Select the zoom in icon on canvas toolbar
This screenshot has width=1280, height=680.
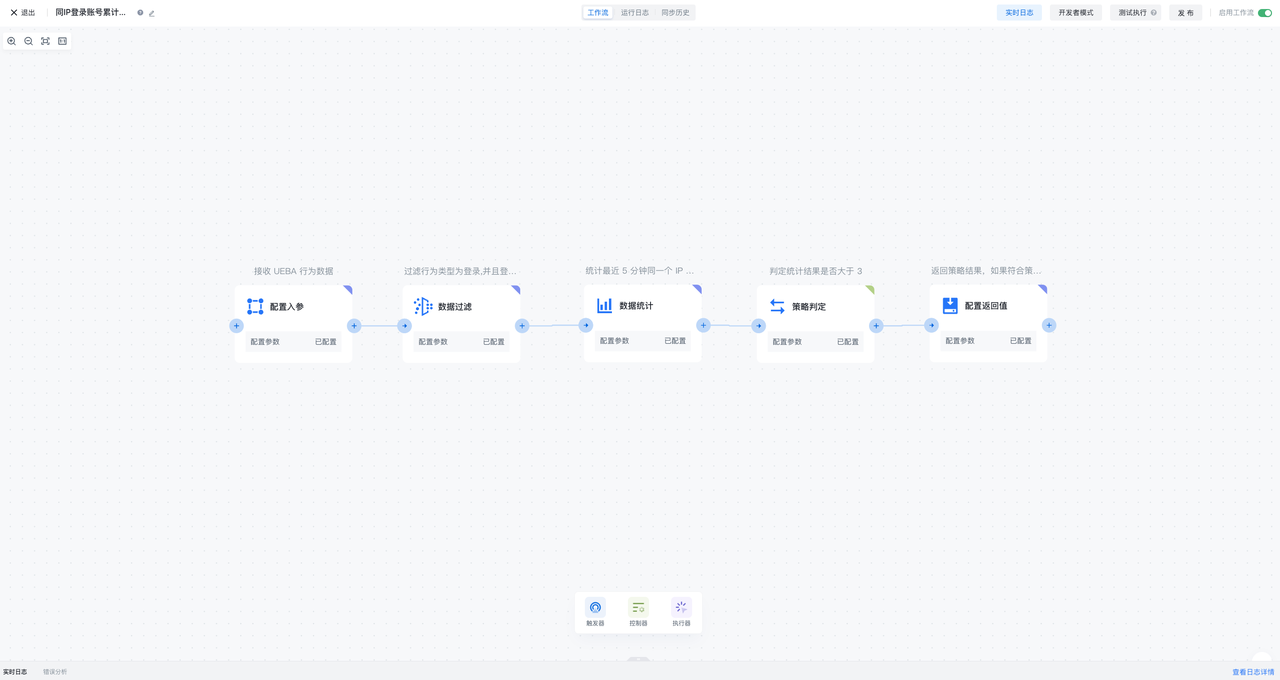point(11,41)
